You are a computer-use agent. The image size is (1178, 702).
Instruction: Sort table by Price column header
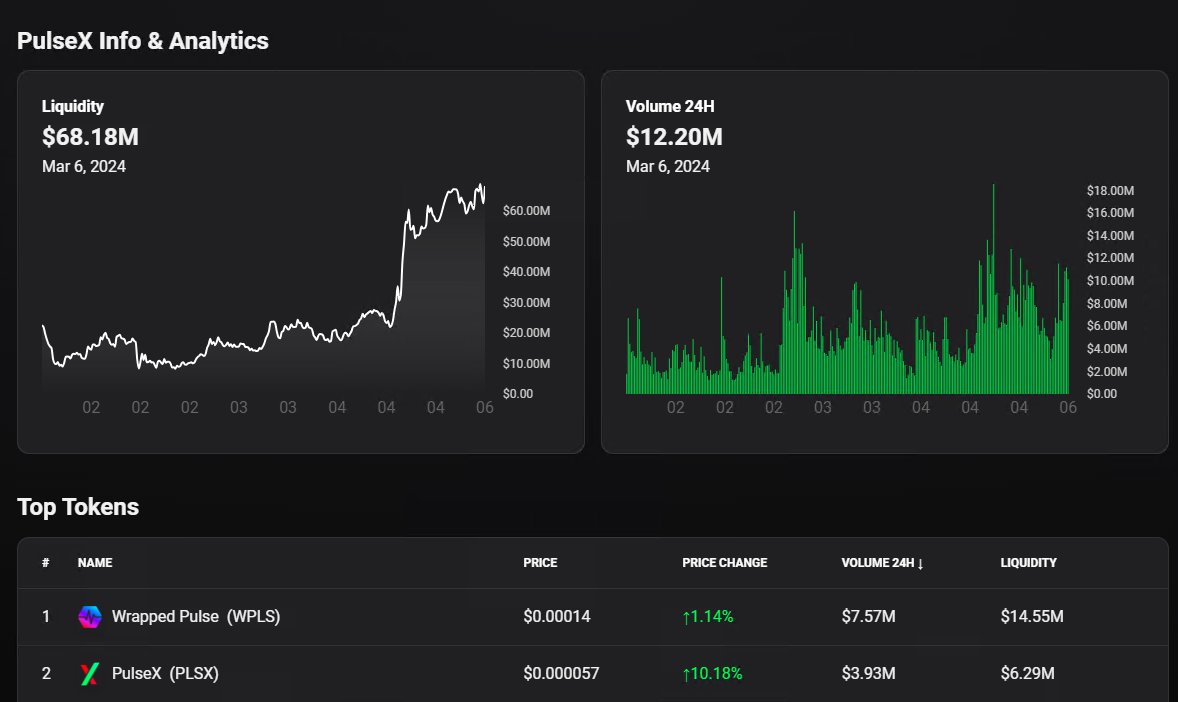pos(540,563)
